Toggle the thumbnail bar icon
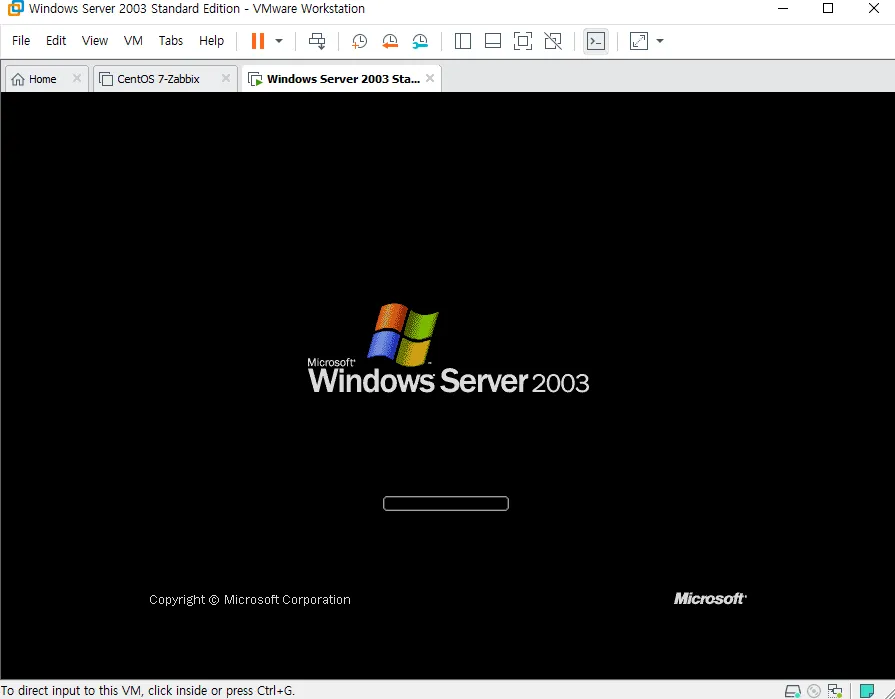 point(493,41)
